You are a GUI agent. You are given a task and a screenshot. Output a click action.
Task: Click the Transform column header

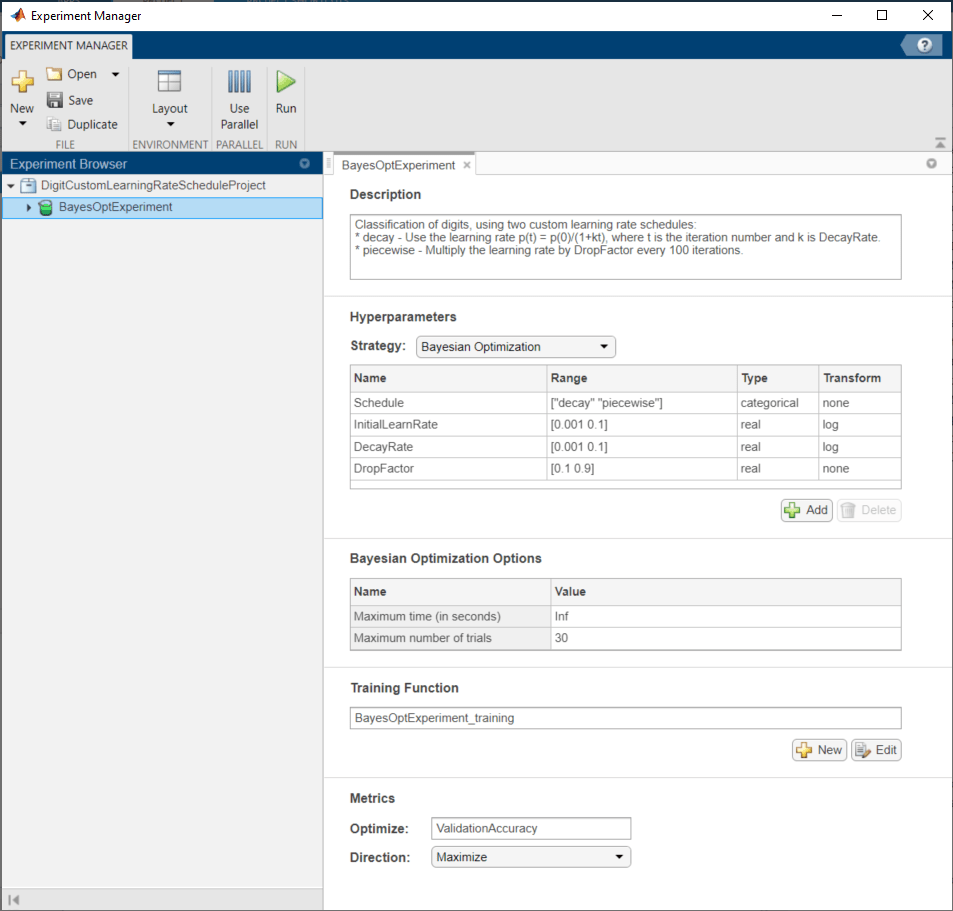(x=859, y=378)
